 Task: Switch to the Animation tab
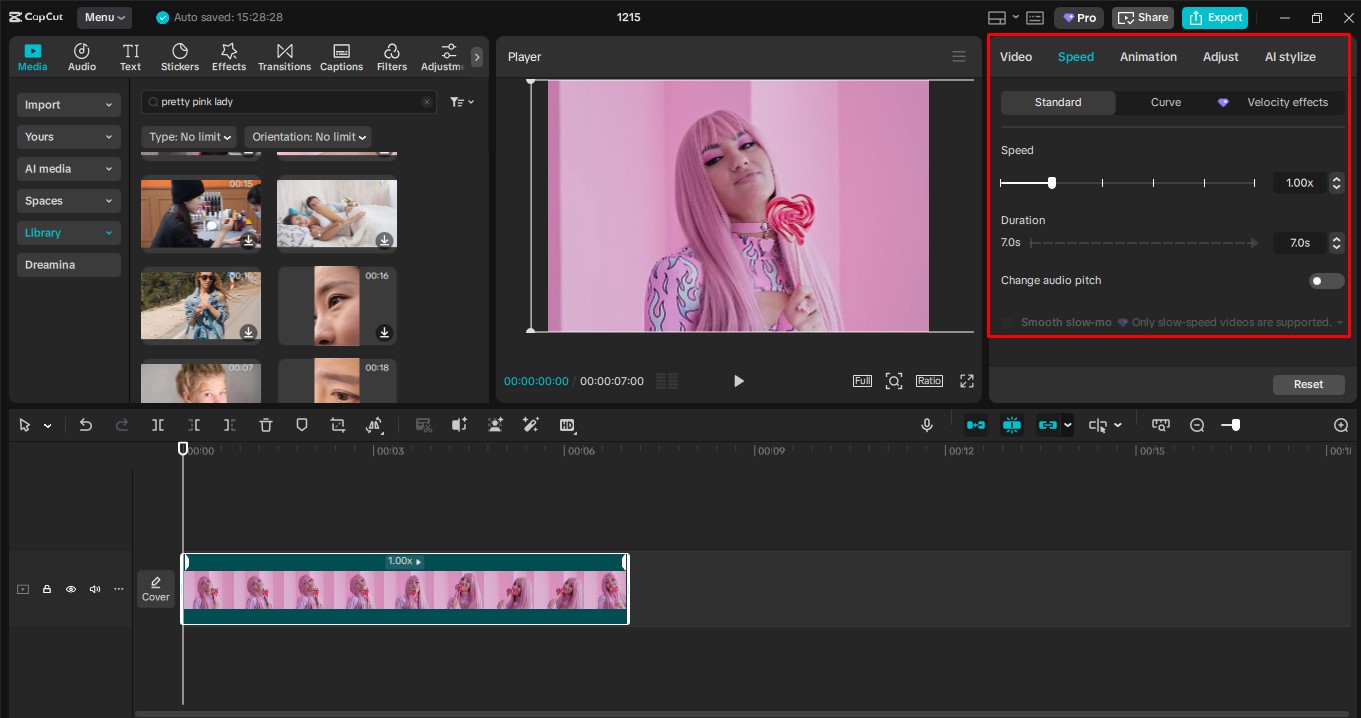pyautogui.click(x=1148, y=57)
